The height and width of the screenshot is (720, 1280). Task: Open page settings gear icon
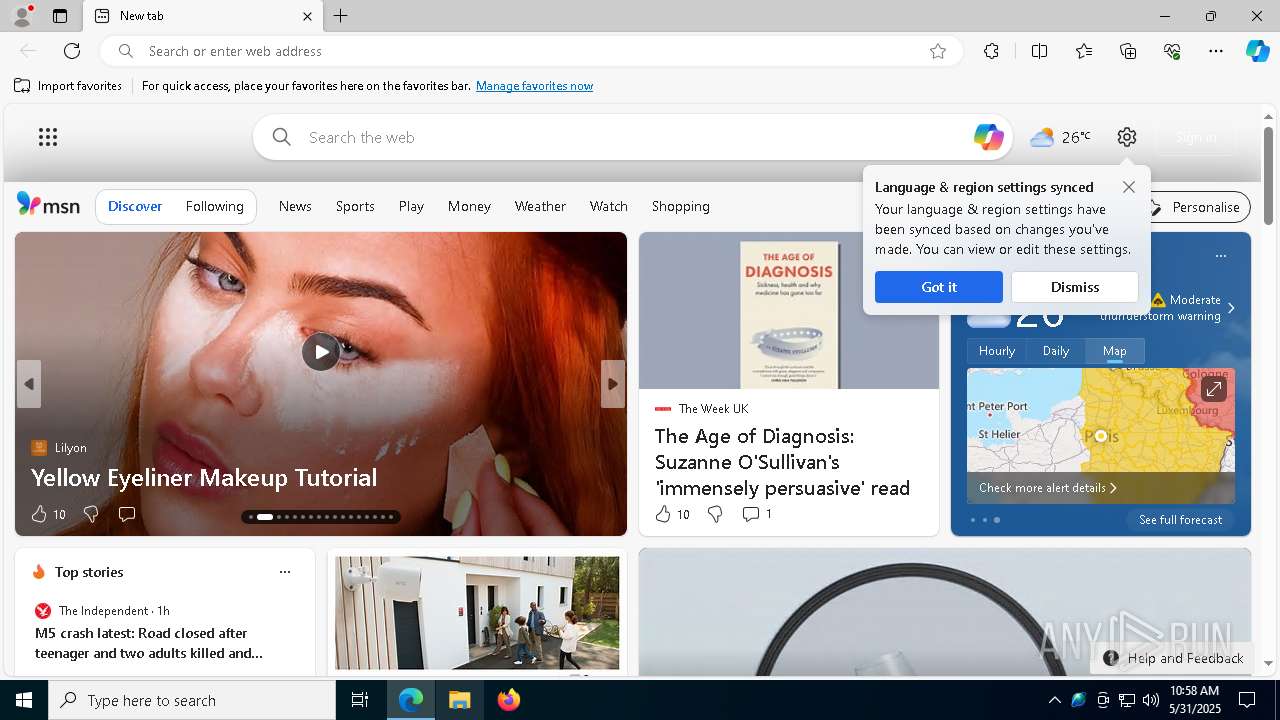[x=1127, y=137]
